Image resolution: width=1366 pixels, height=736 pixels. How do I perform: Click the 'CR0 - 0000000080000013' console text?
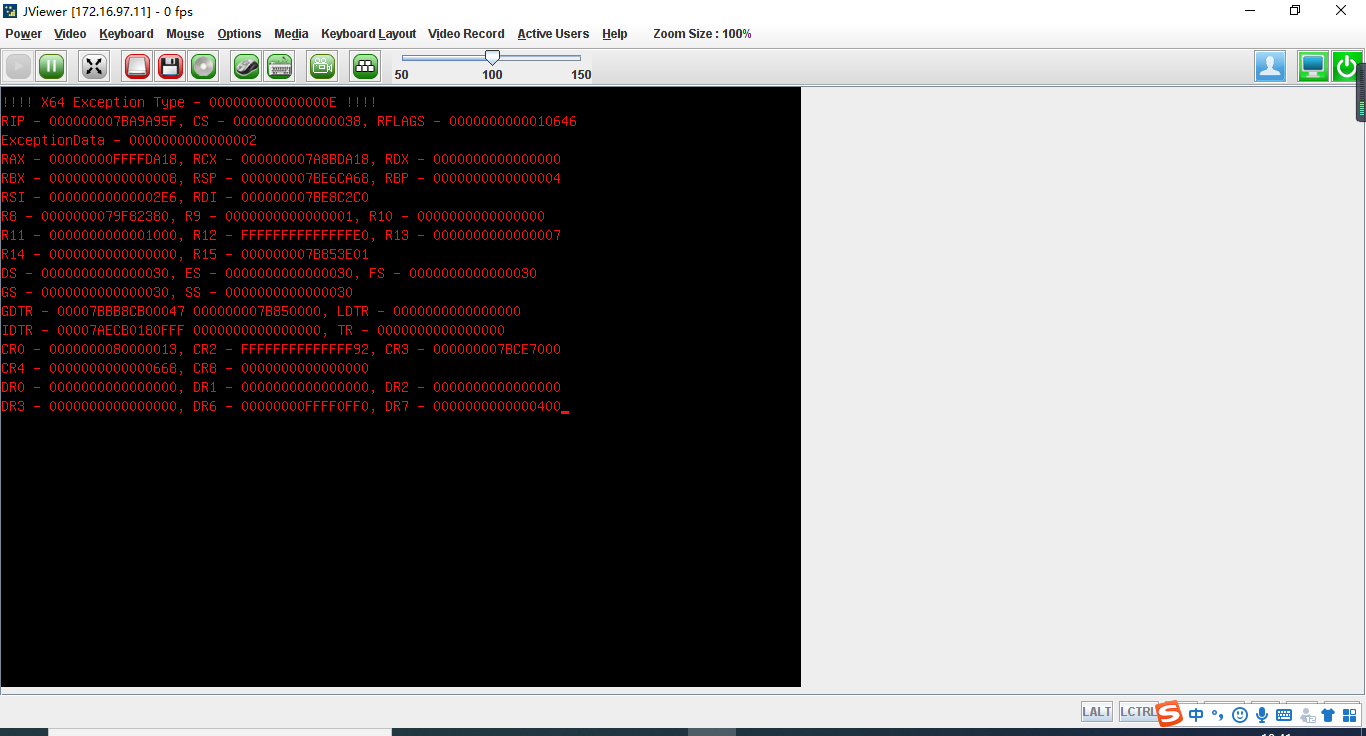[x=89, y=349]
